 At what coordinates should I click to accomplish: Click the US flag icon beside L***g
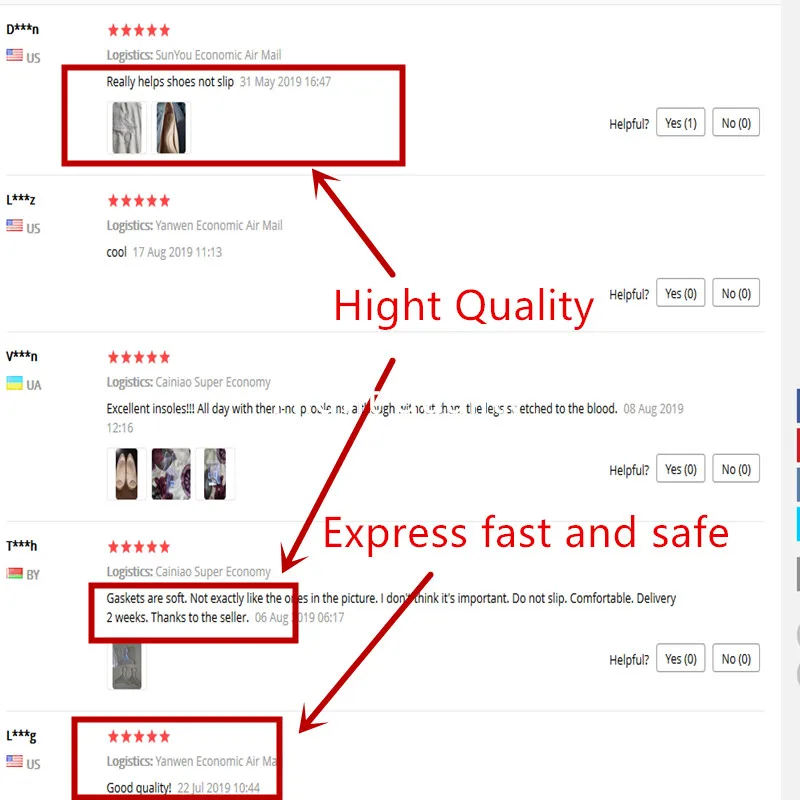(x=14, y=761)
